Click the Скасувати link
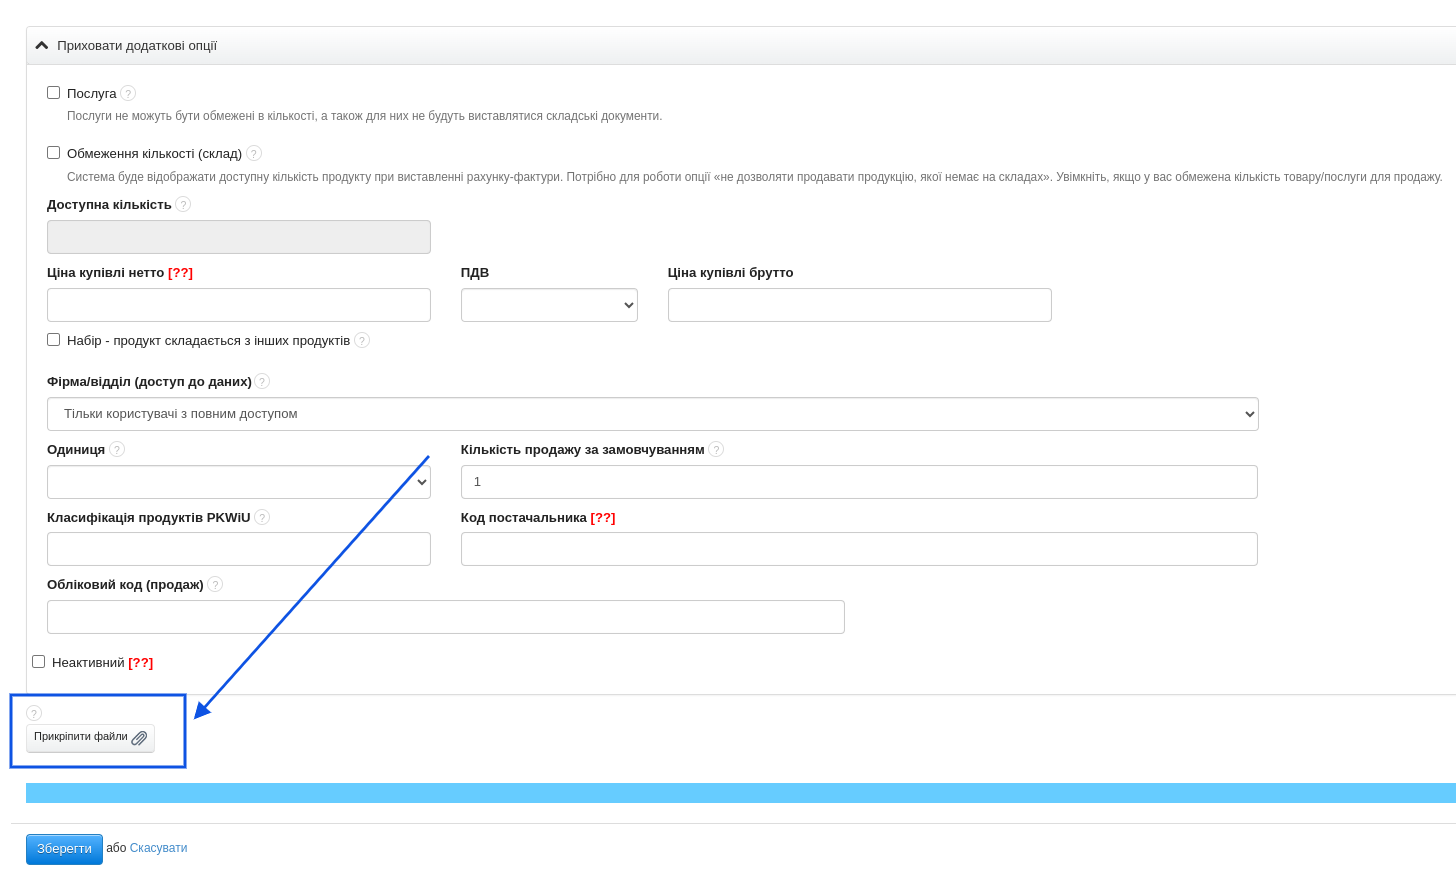The height and width of the screenshot is (888, 1456). point(158,848)
